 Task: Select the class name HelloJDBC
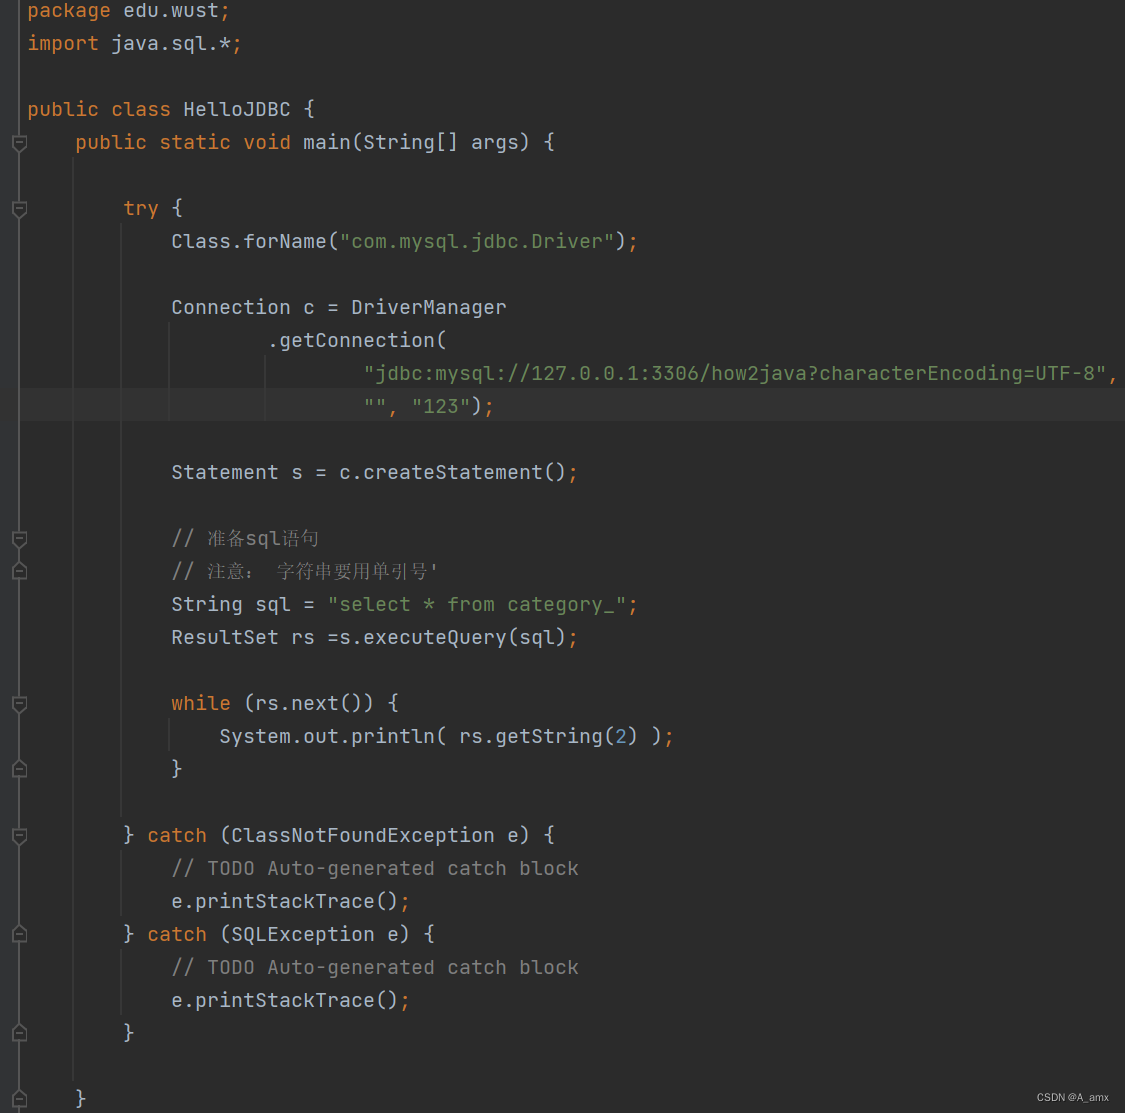237,109
